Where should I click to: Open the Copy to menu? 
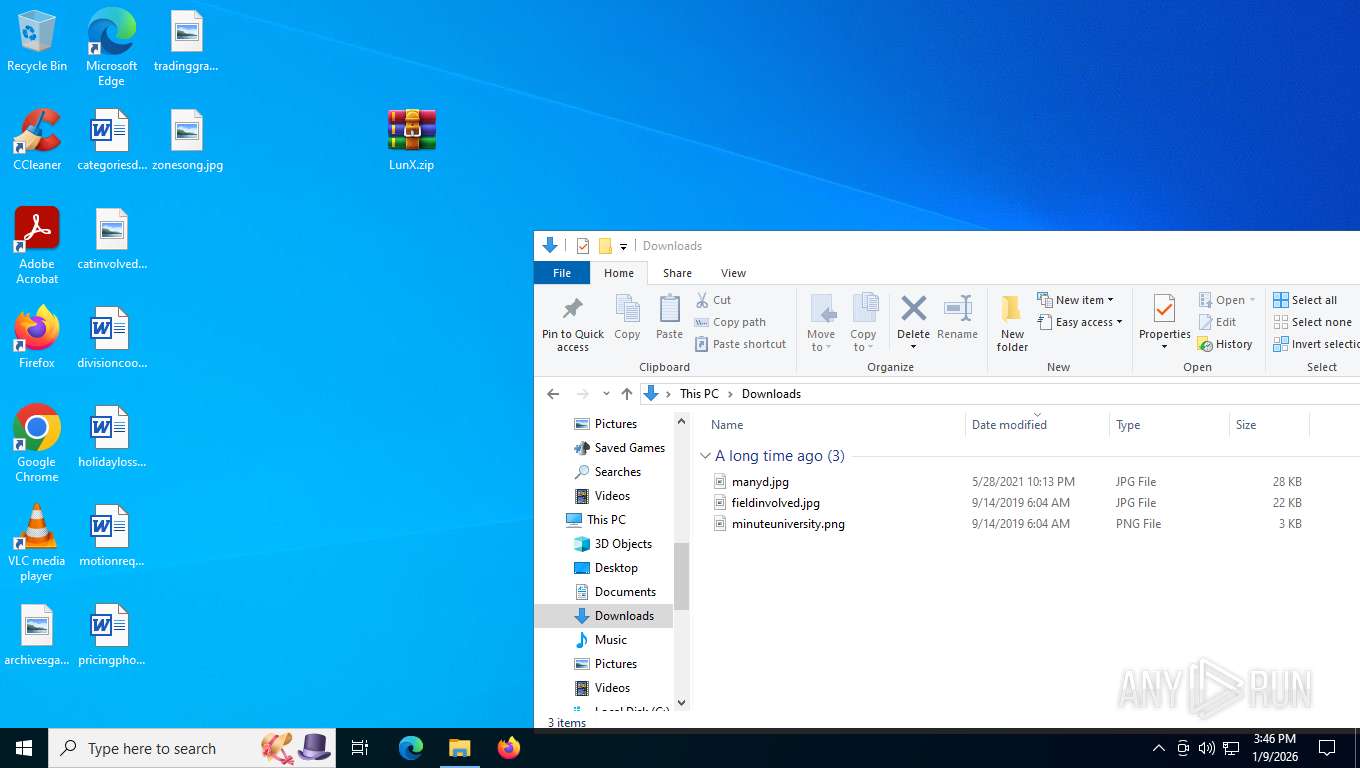pyautogui.click(x=863, y=323)
